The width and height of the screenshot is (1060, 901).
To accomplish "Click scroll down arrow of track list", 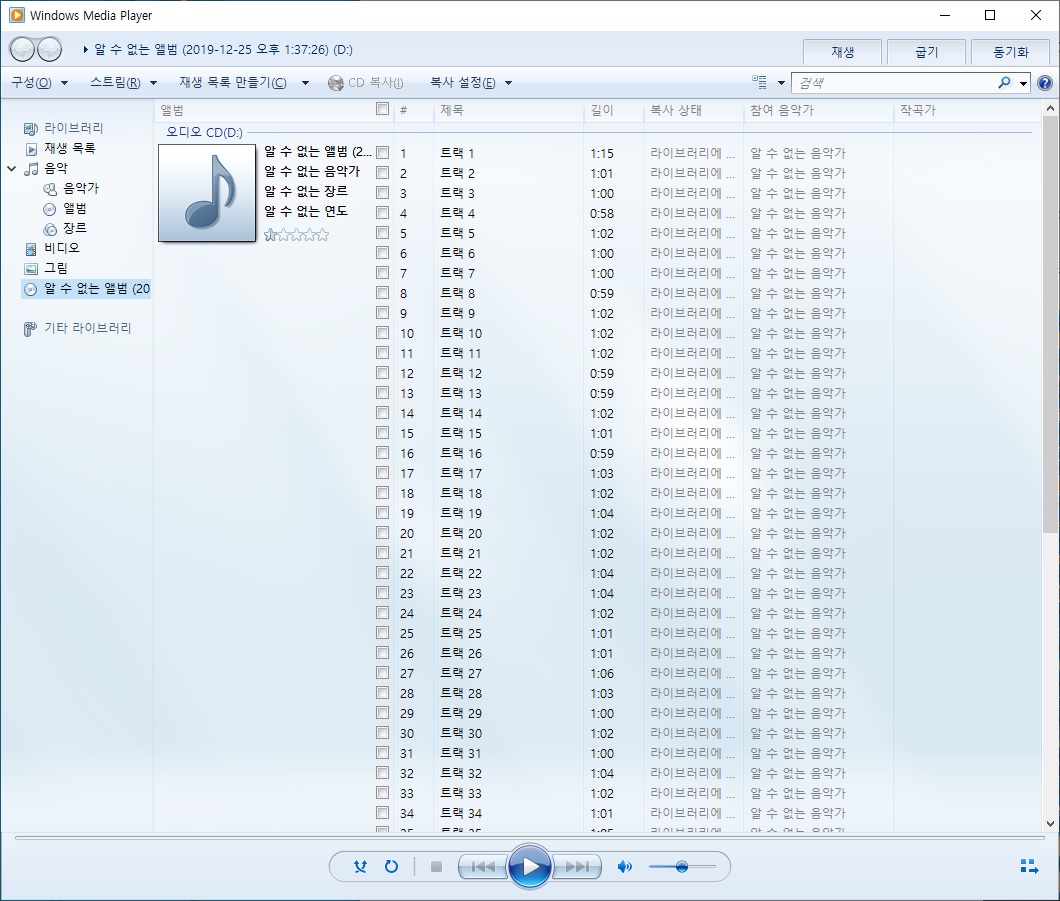I will [1050, 823].
